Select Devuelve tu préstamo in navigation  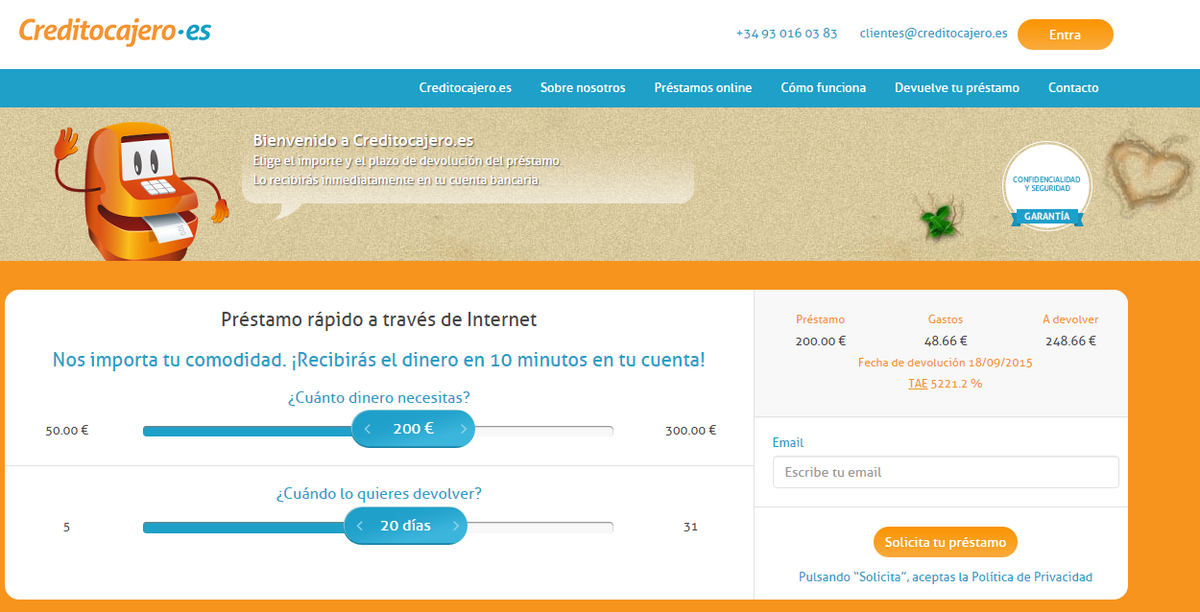coord(957,88)
